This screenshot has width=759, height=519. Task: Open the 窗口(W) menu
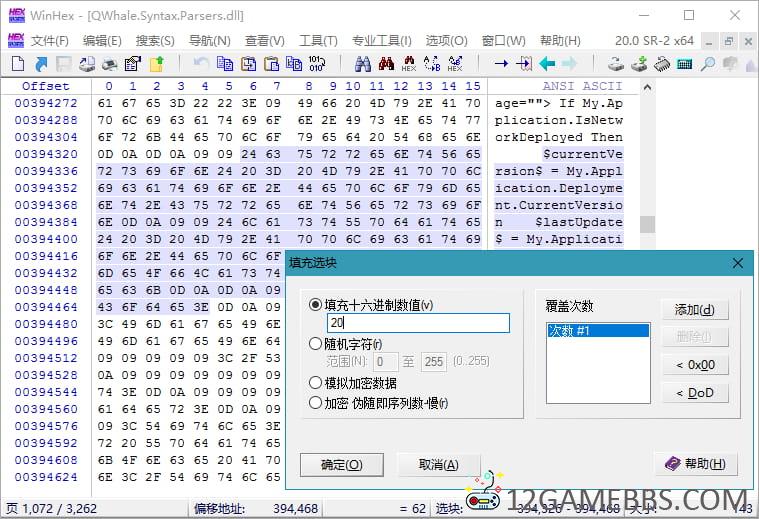tap(503, 41)
